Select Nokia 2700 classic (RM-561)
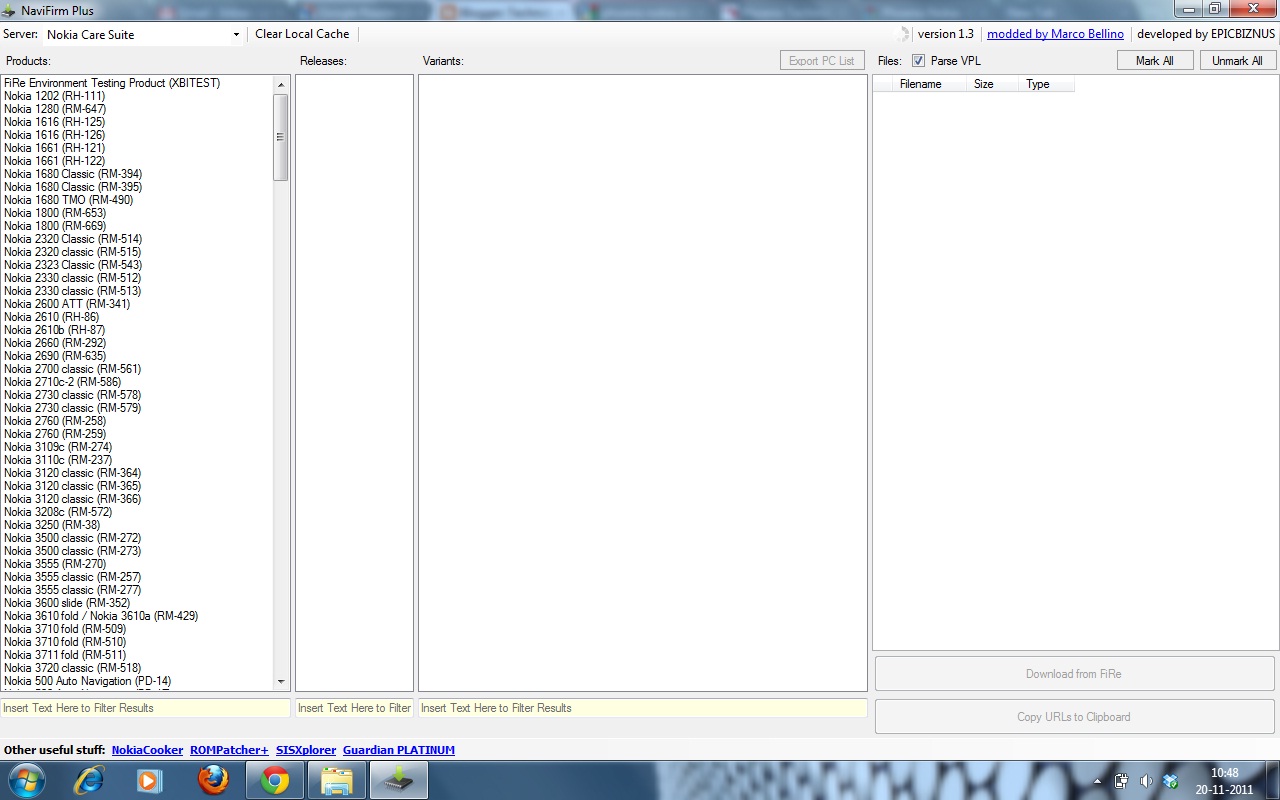This screenshot has height=800, width=1280. 72,369
